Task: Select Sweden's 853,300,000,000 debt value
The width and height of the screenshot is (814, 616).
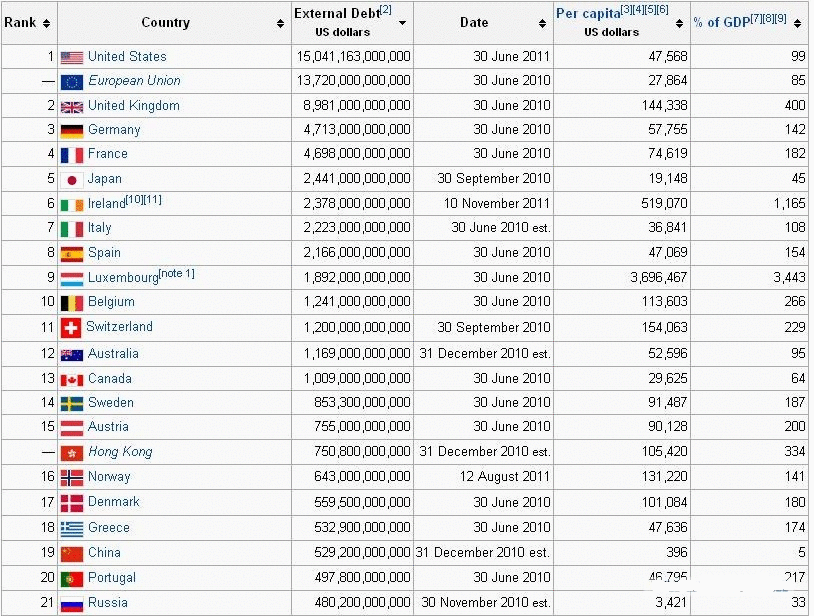Action: [x=362, y=403]
